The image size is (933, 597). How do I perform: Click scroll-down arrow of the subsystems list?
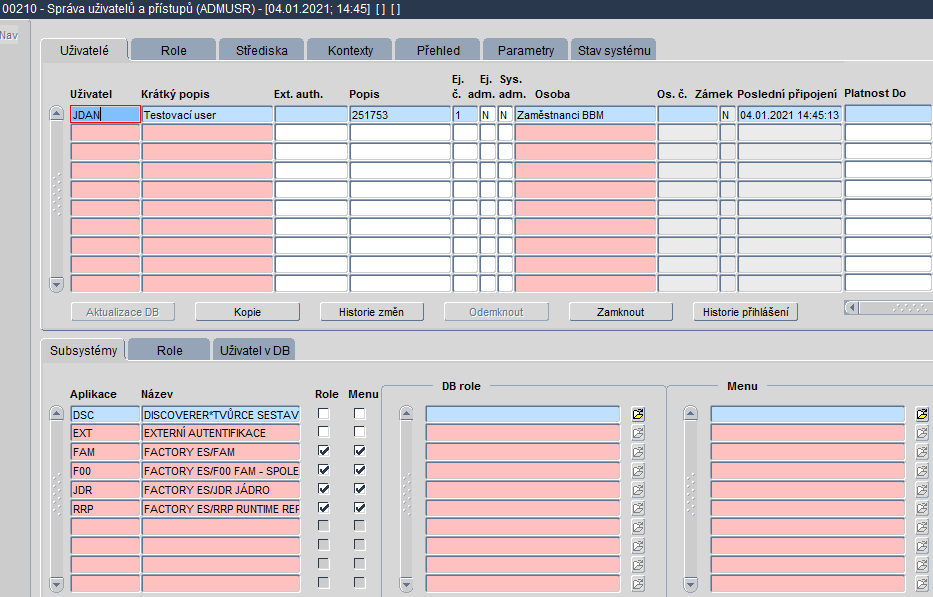(x=57, y=585)
